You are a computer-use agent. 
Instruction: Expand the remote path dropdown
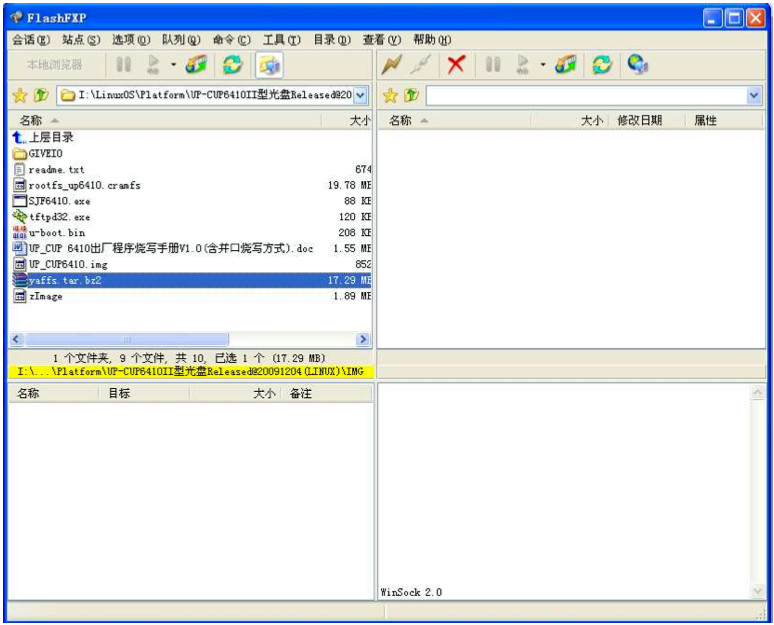click(x=754, y=95)
